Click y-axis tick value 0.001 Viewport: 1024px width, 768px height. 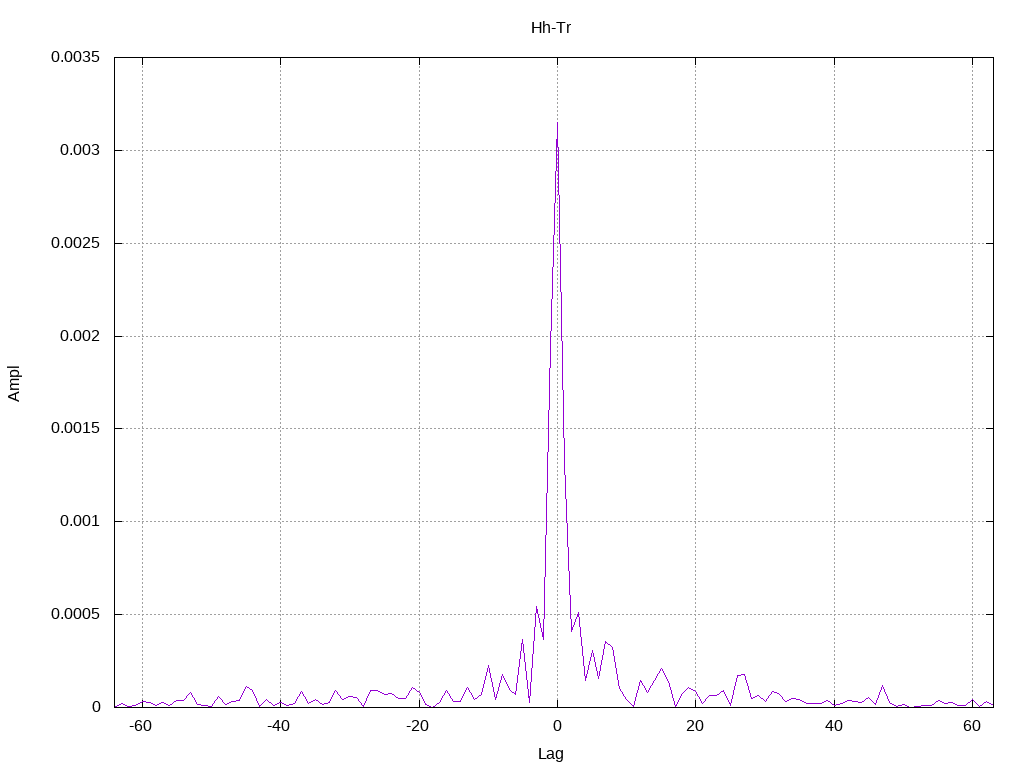click(x=80, y=521)
